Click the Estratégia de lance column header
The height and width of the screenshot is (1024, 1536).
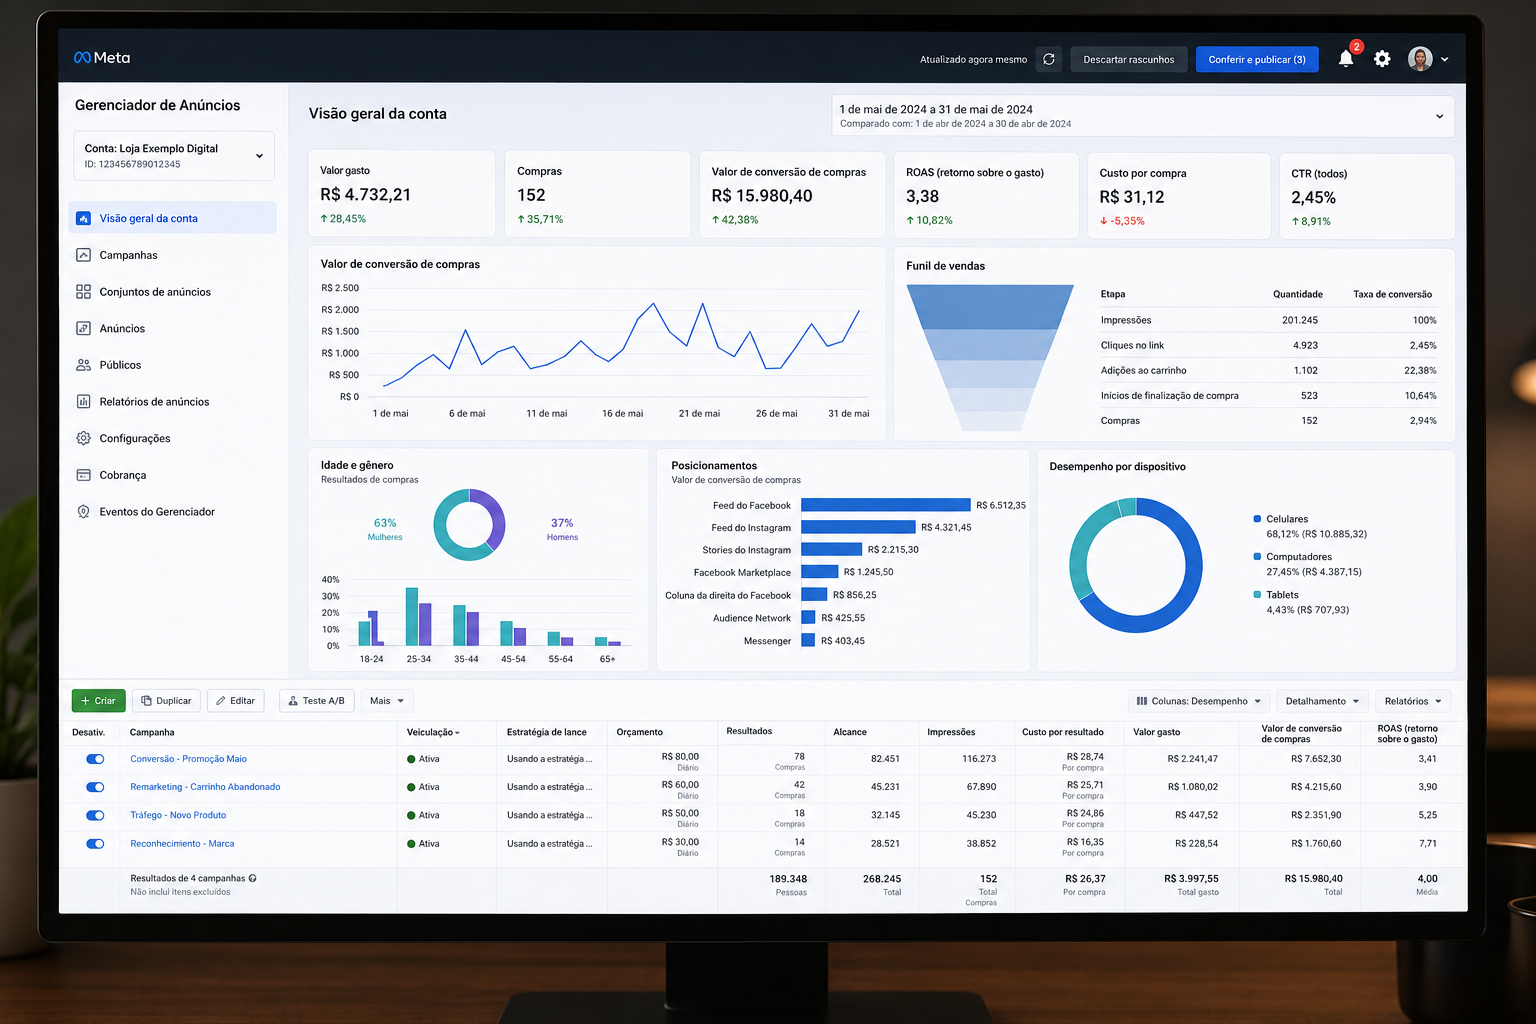(547, 732)
